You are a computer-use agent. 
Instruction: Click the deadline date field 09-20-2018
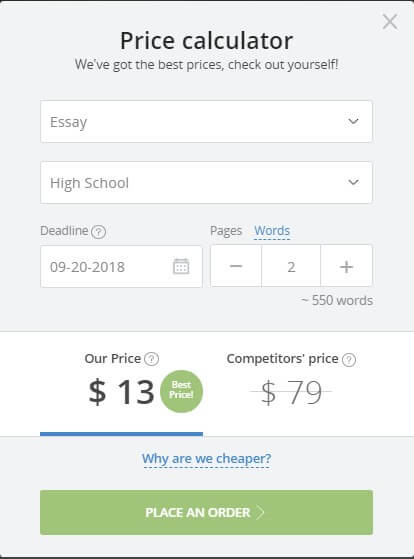121,266
